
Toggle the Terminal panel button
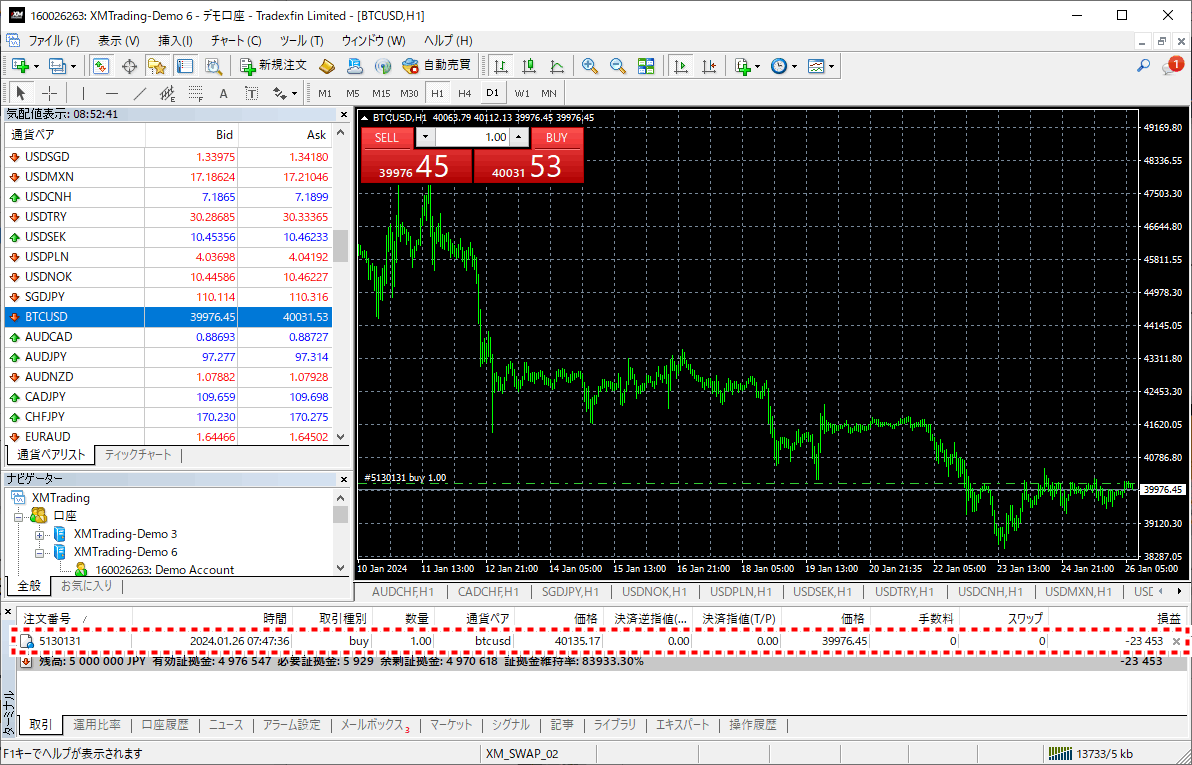pos(185,66)
